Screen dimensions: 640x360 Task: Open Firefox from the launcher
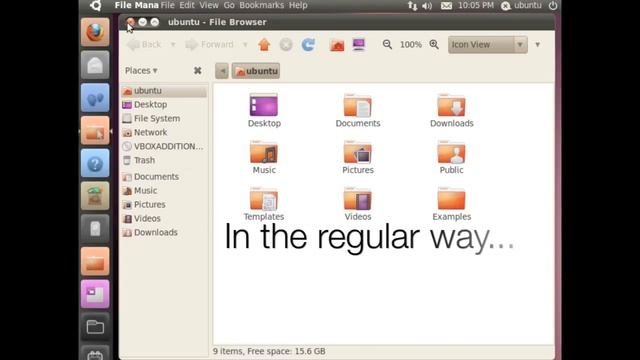(x=95, y=32)
